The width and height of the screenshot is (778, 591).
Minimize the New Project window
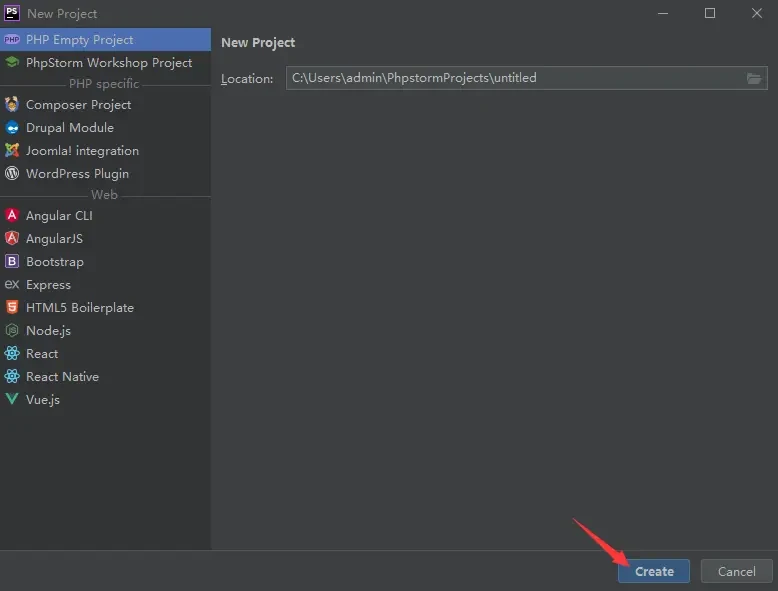(663, 13)
